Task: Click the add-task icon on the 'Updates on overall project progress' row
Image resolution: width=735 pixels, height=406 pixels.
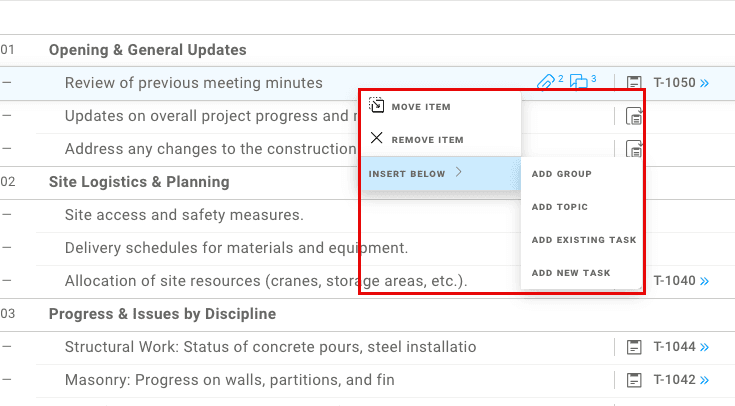Action: click(634, 116)
